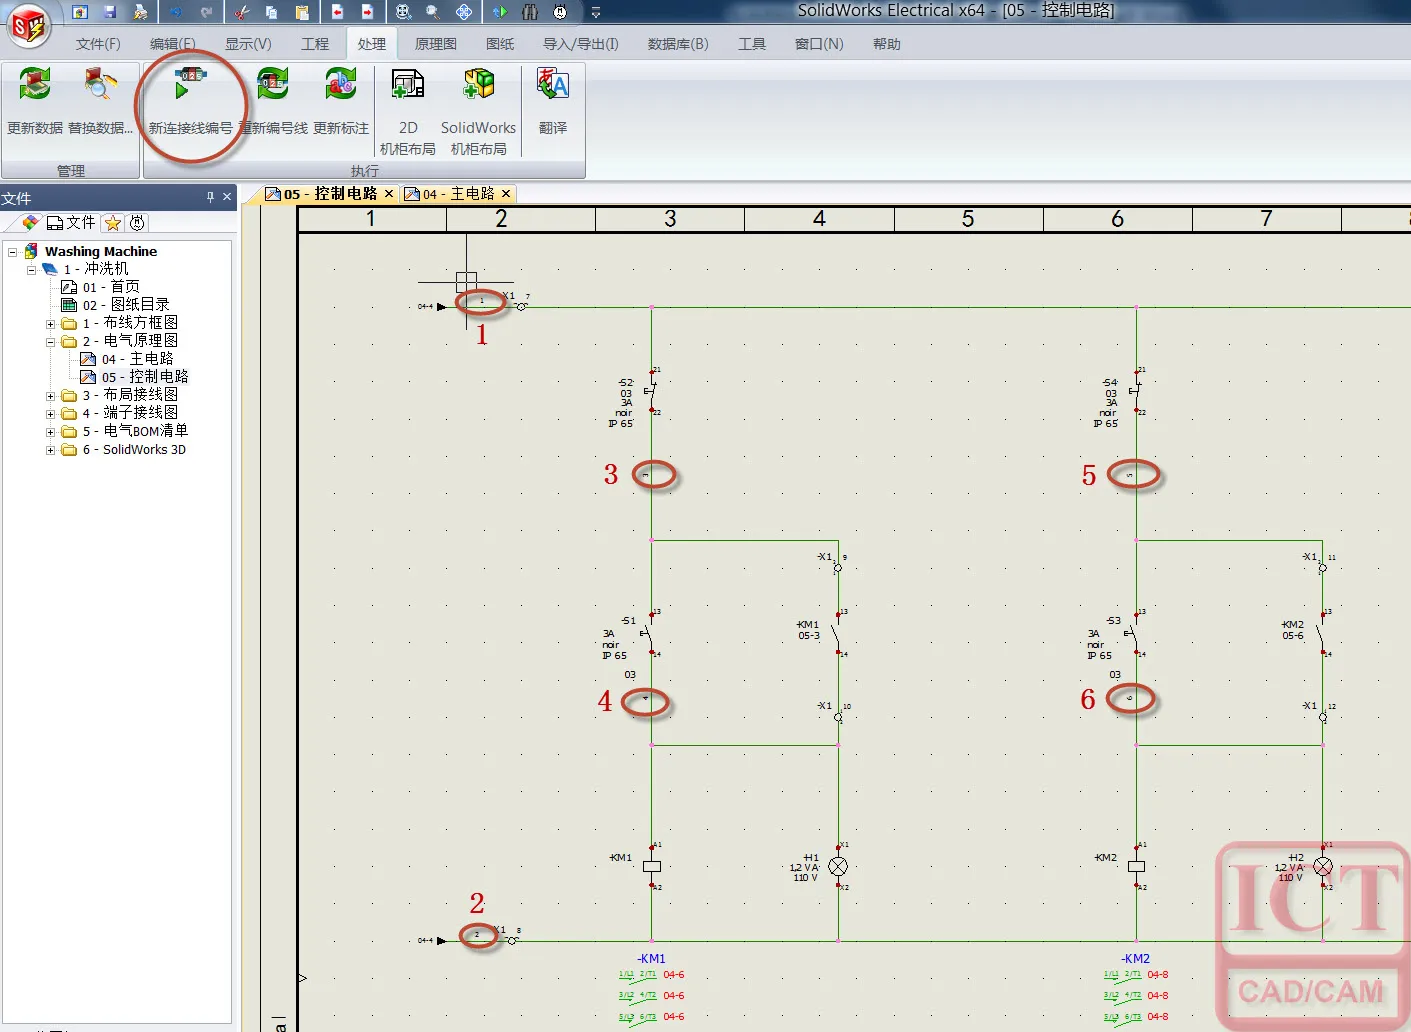
Task: Collapse the 2 - 电气原理图 folder
Action: [x=50, y=342]
